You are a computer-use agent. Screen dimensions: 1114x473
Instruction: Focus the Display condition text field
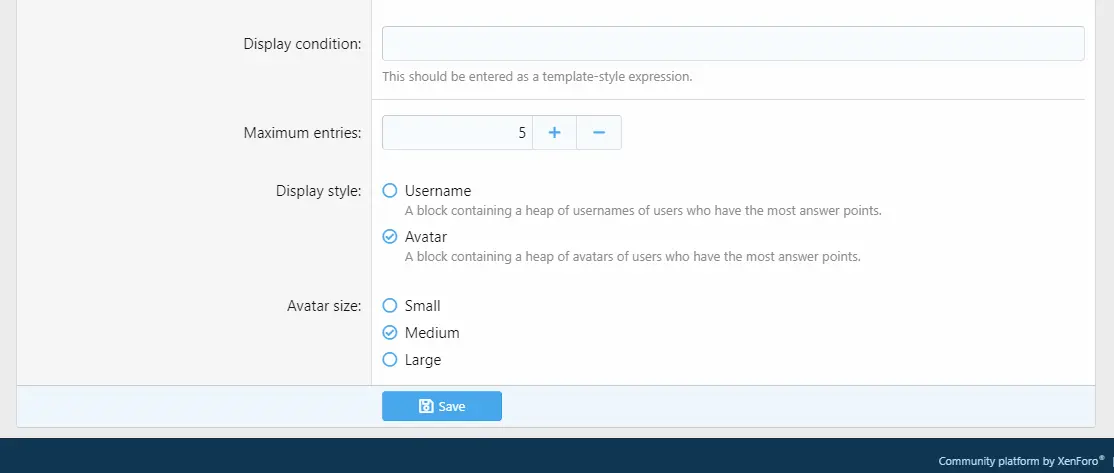coord(733,43)
